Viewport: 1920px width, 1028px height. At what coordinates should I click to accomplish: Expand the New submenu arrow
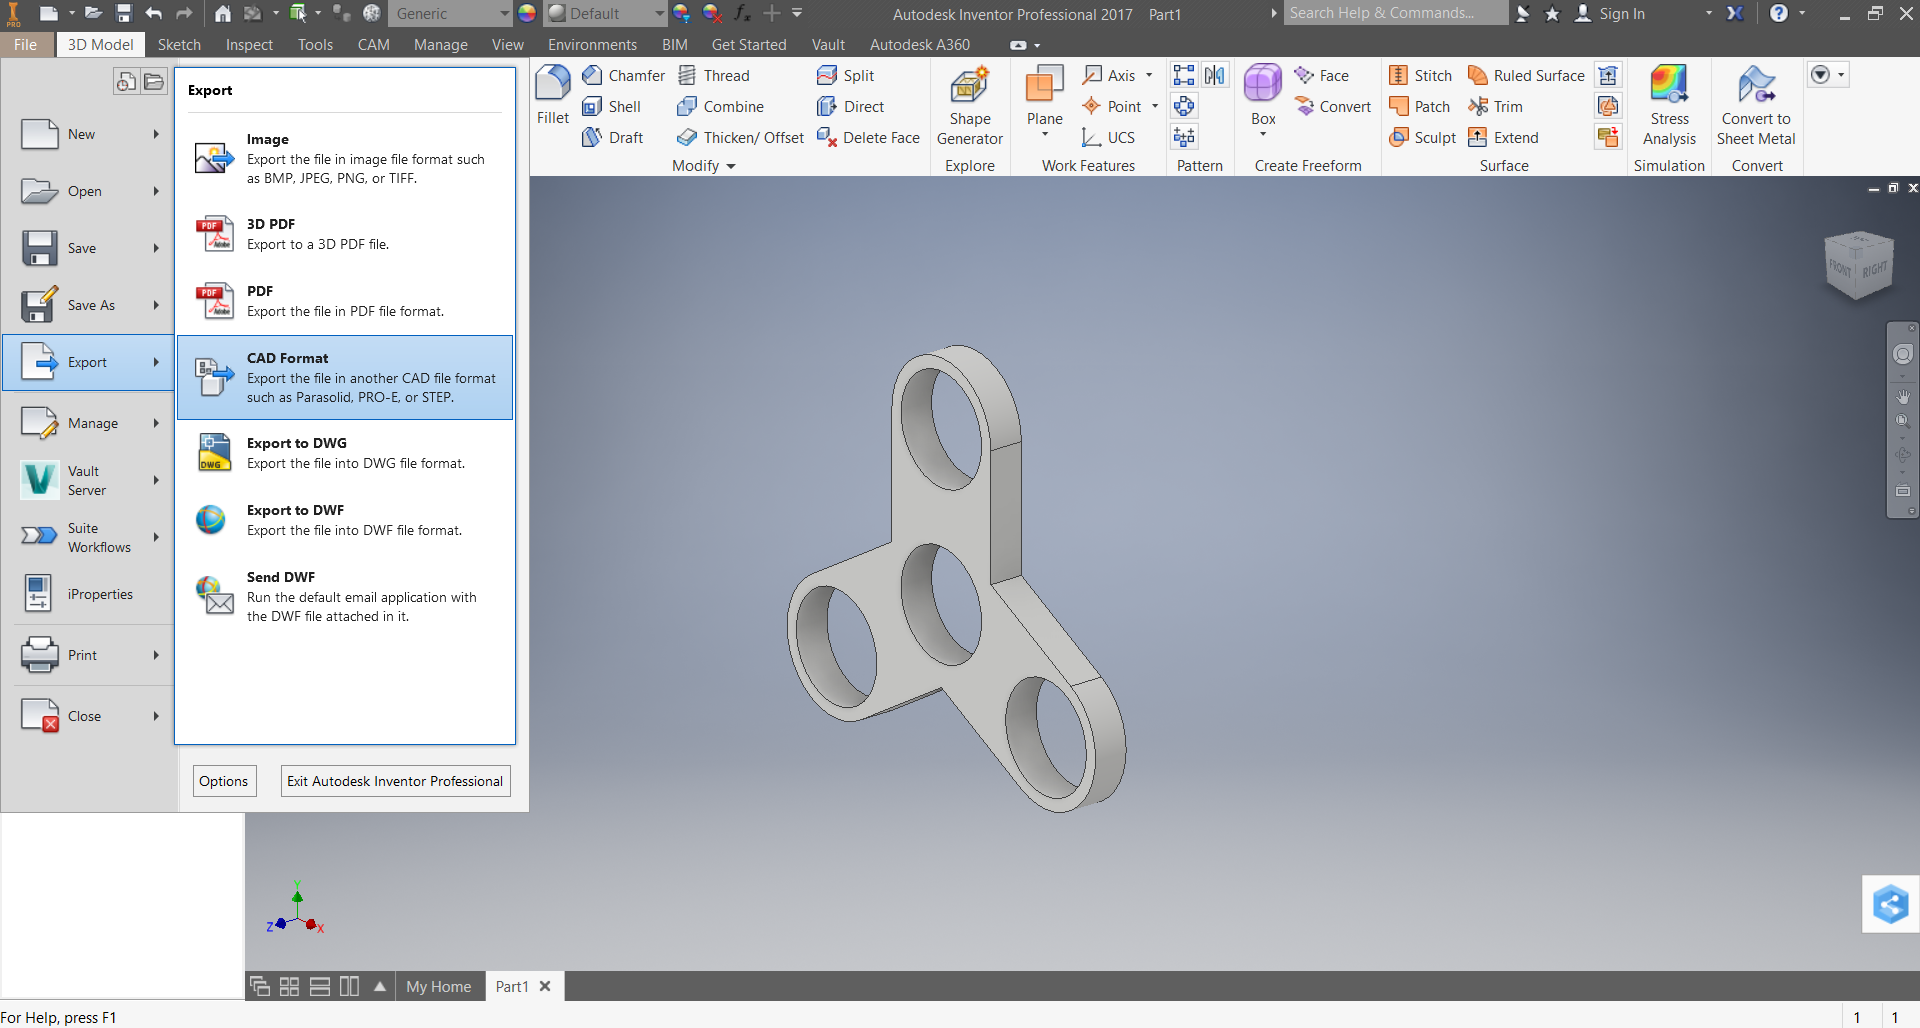point(156,134)
